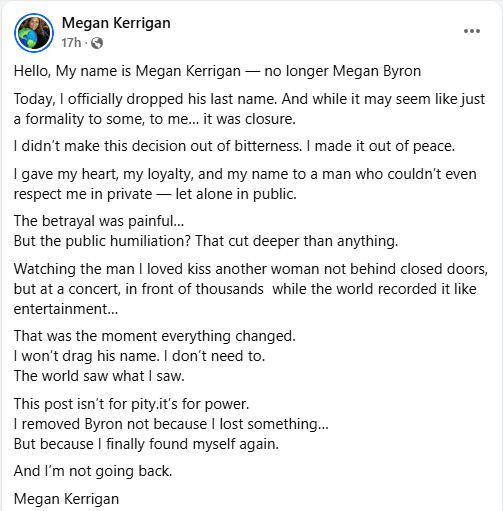The image size is (503, 511).
Task: Click the line "The betrayal was painful"
Action: point(99,221)
